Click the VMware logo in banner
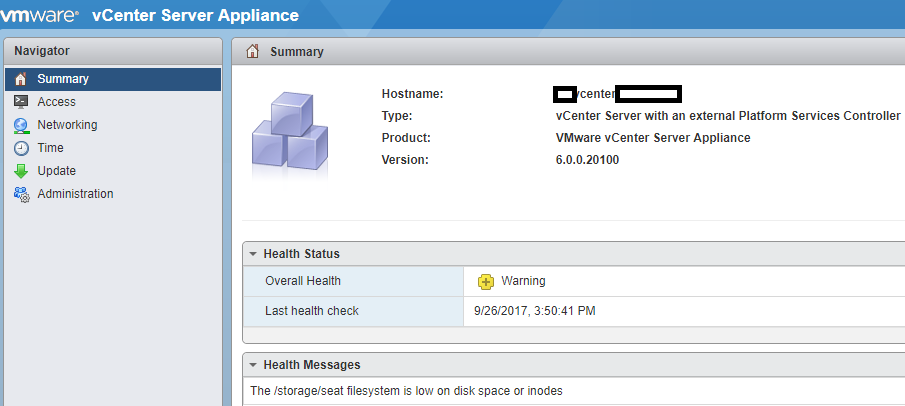The height and width of the screenshot is (406, 905). pos(39,15)
